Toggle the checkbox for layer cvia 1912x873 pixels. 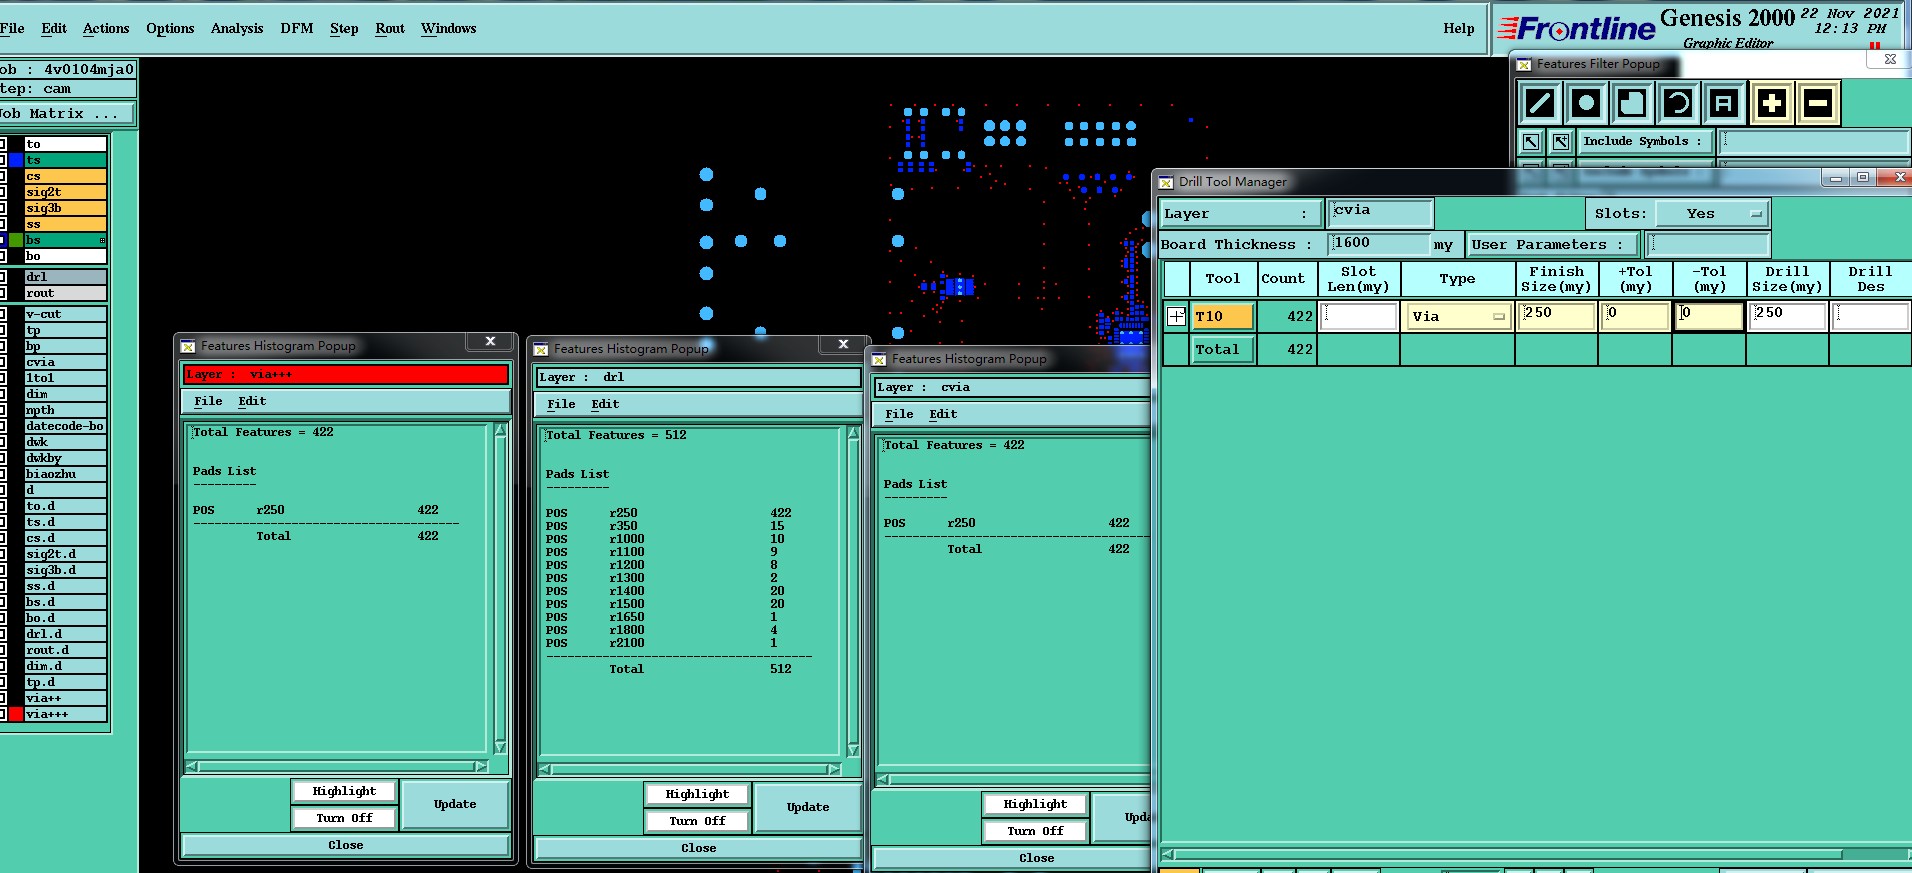3,362
